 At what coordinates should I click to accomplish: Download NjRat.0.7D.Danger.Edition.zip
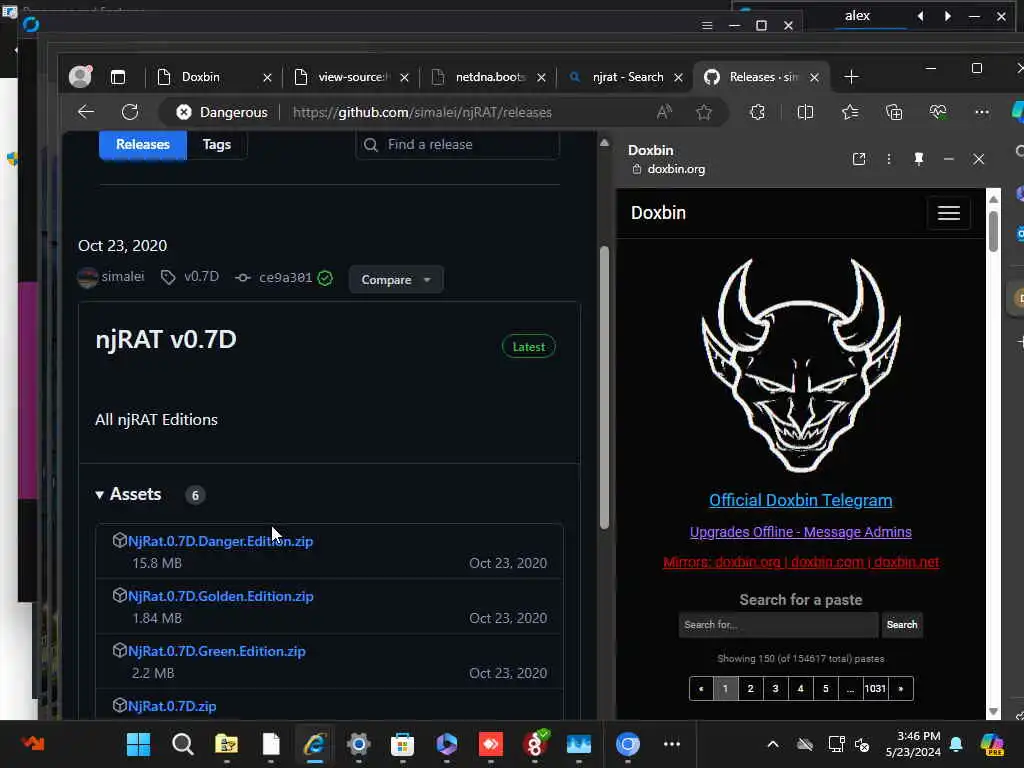pos(221,541)
